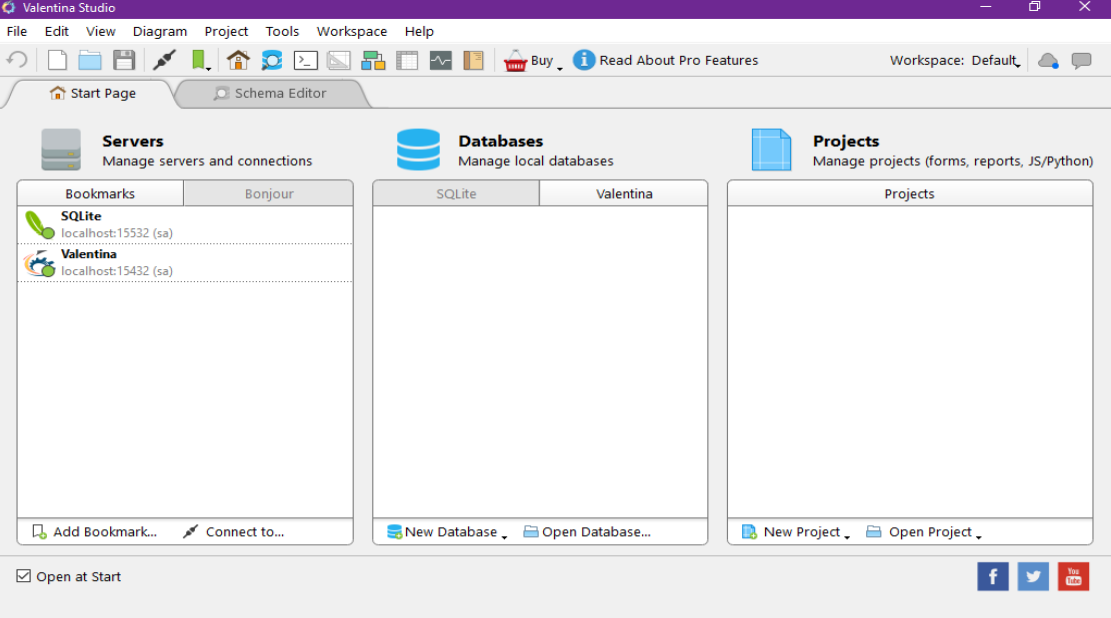Open the Workspace menu
This screenshot has width=1111, height=618.
tap(351, 31)
